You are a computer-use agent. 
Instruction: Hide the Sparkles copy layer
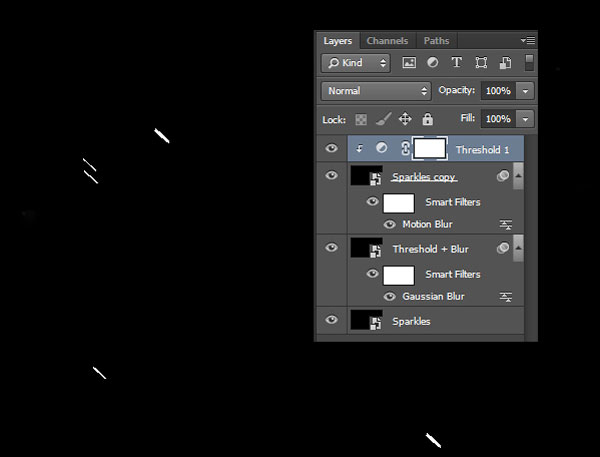[331, 175]
